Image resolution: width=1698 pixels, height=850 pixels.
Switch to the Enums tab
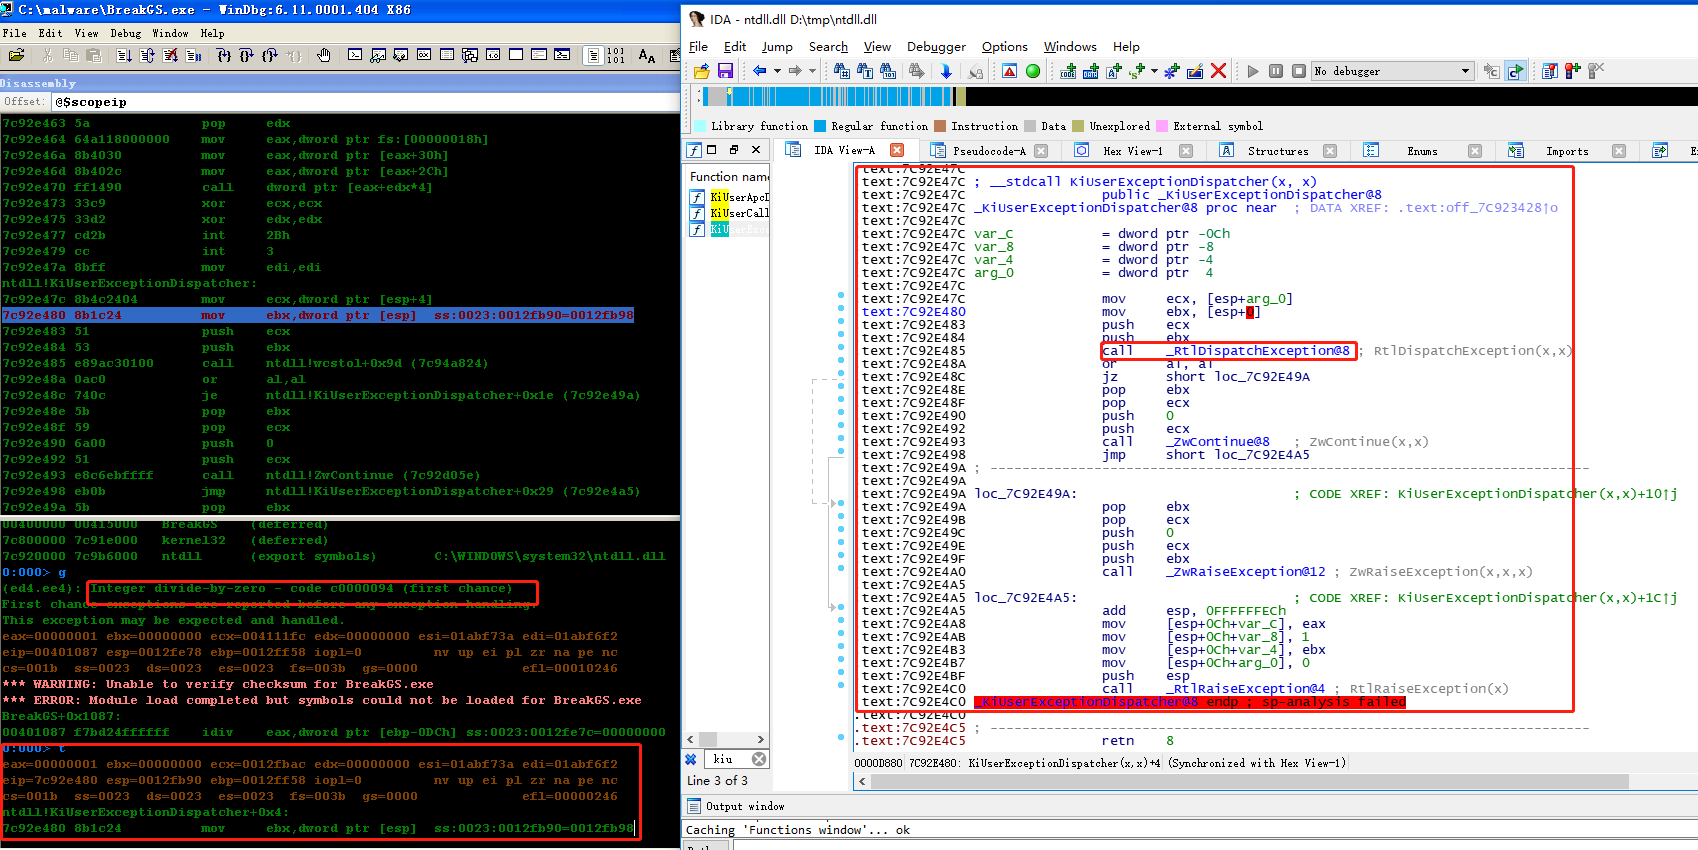1421,151
